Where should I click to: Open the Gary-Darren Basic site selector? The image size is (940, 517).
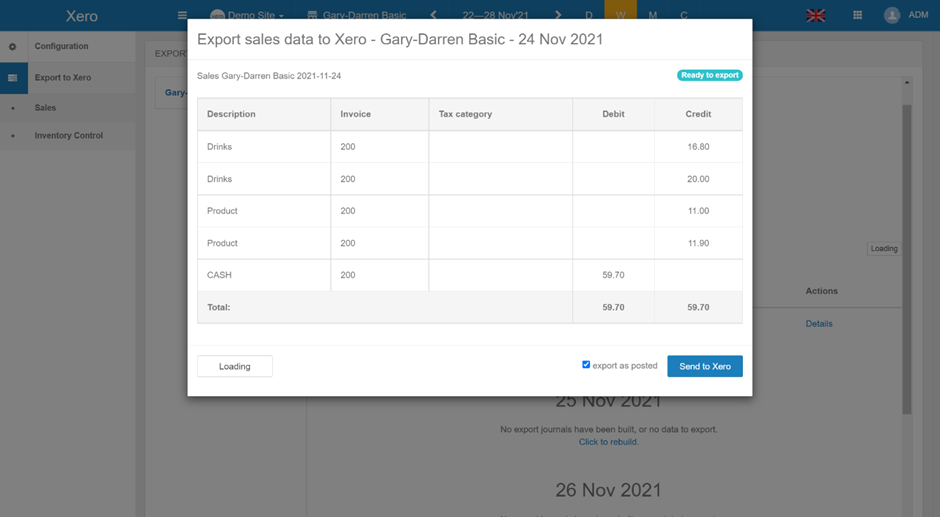tap(356, 15)
